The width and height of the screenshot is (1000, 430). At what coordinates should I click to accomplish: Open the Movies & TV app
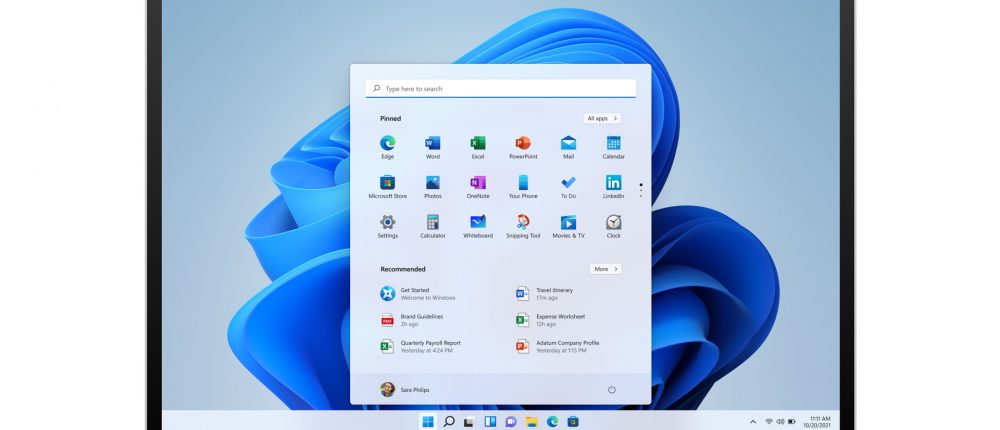click(x=568, y=223)
